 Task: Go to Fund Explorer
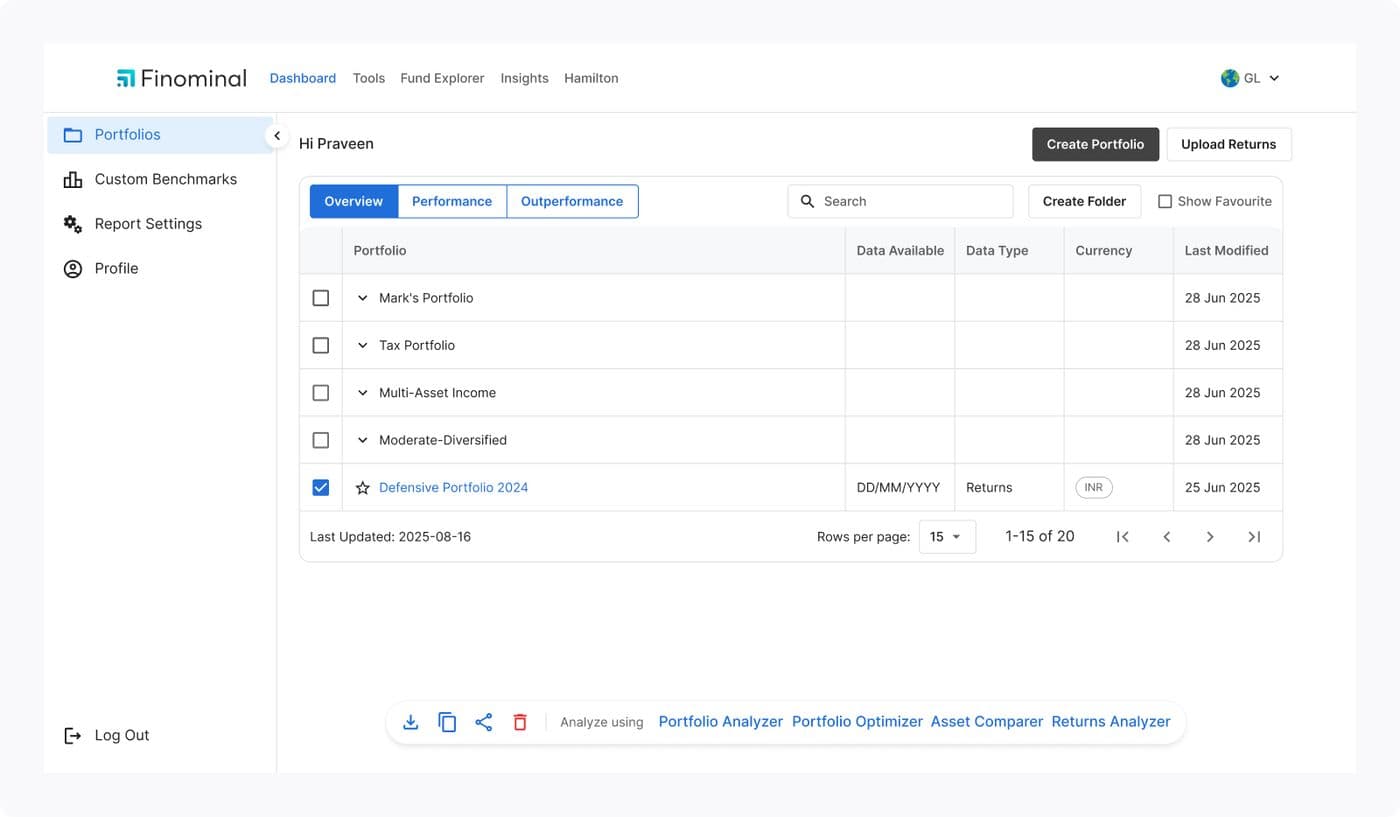tap(442, 78)
